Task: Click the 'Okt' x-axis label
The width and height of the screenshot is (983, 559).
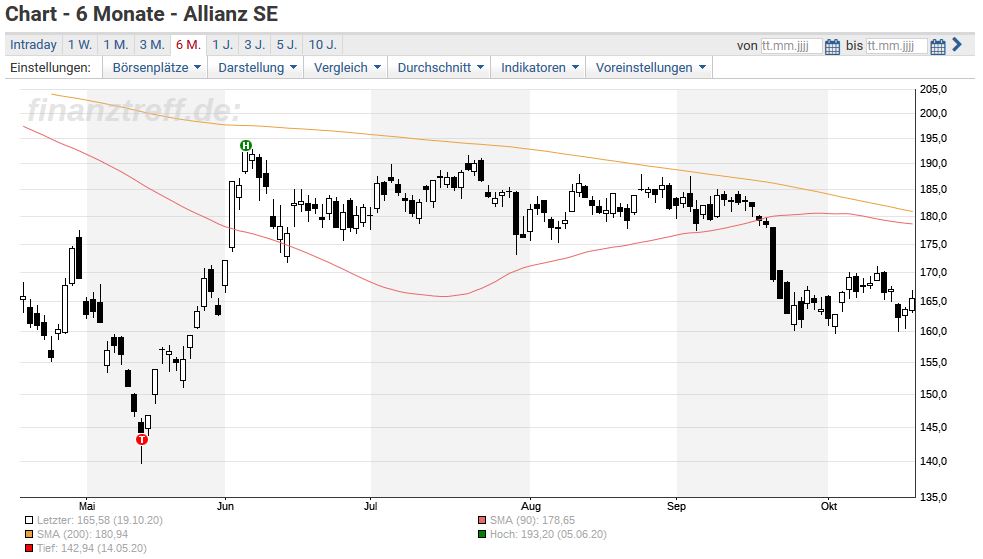Action: pos(829,506)
